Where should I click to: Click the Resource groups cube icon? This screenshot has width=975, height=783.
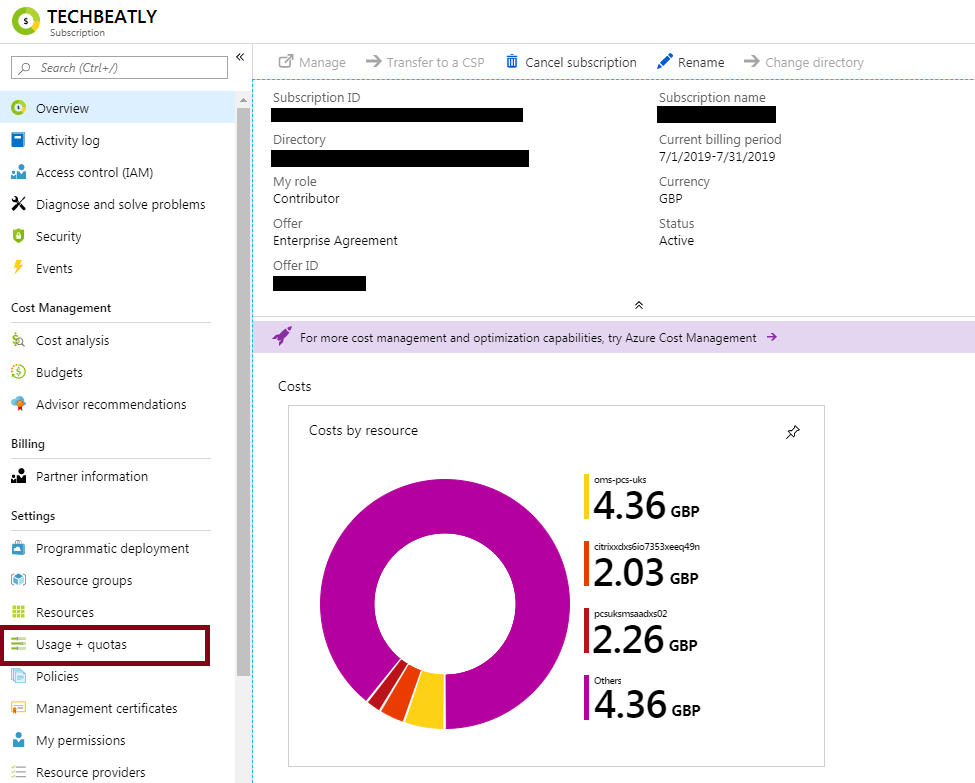click(18, 580)
